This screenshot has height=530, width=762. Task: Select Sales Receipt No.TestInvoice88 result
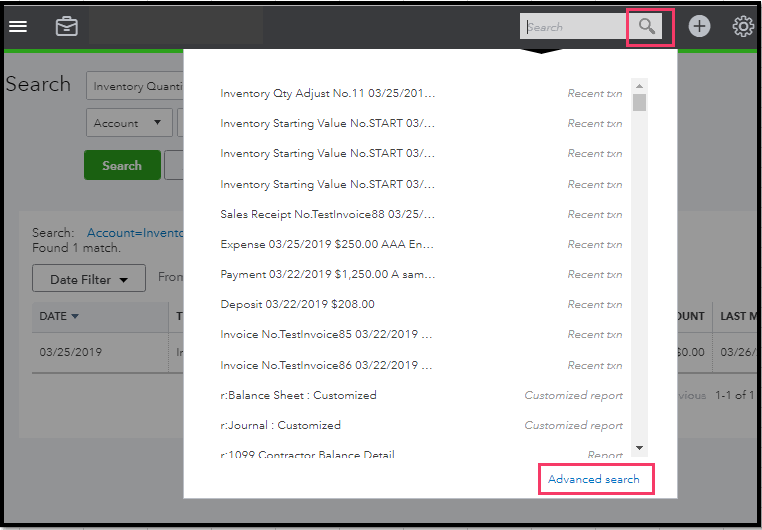click(421, 214)
